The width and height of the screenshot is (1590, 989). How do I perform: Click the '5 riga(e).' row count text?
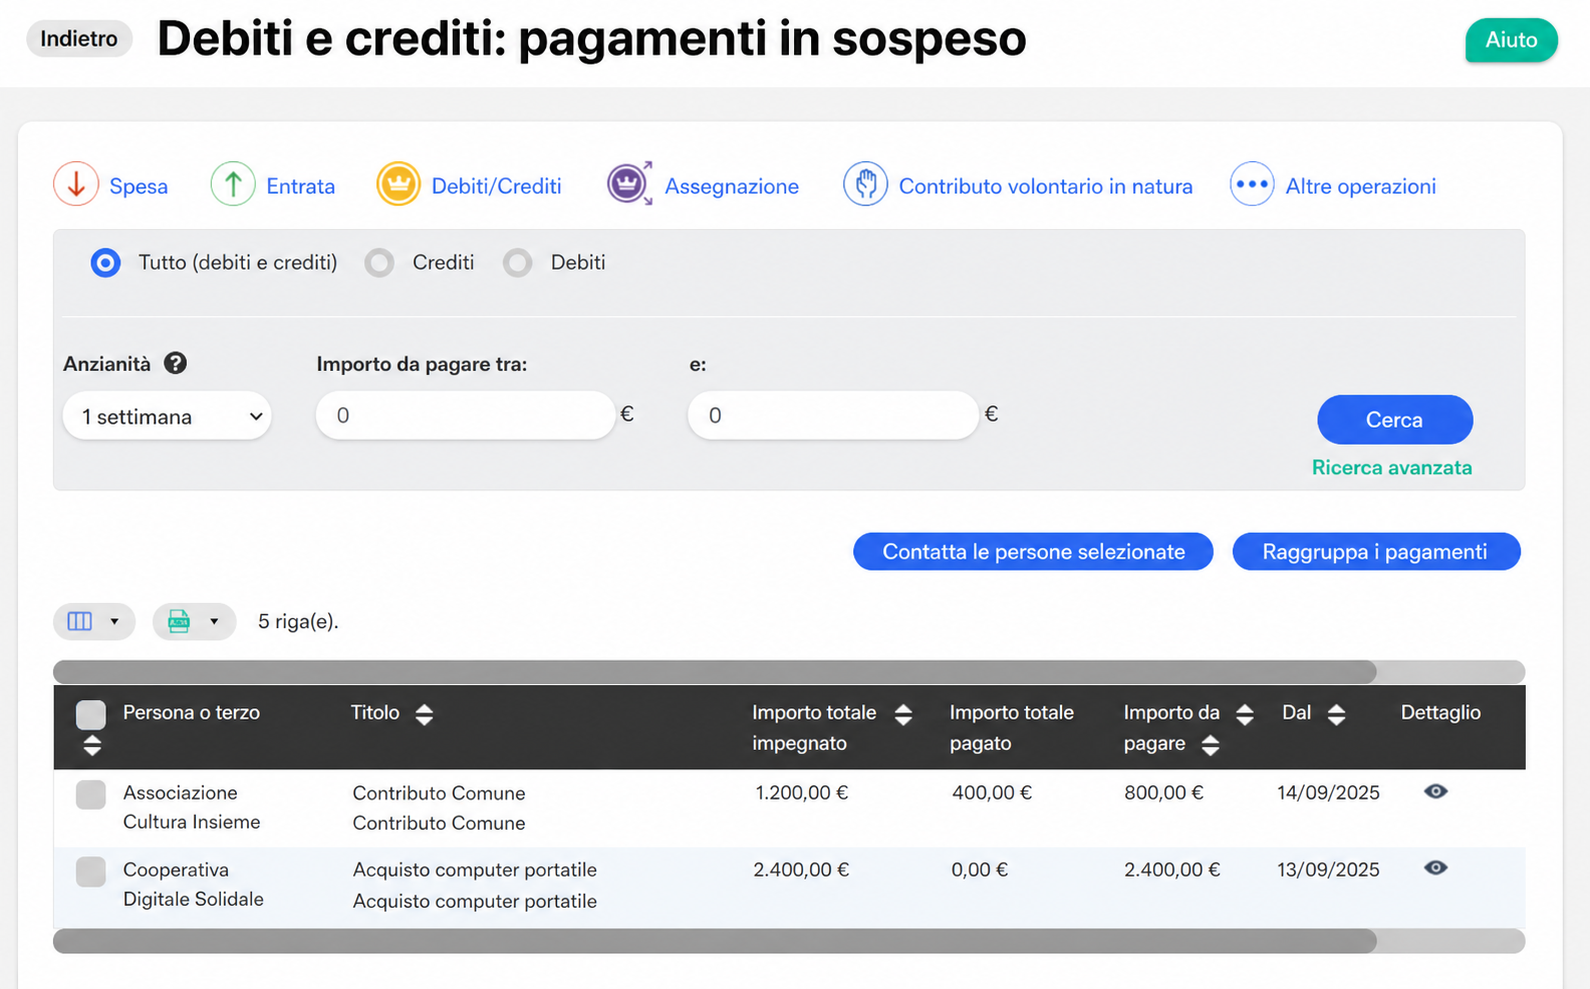[298, 621]
